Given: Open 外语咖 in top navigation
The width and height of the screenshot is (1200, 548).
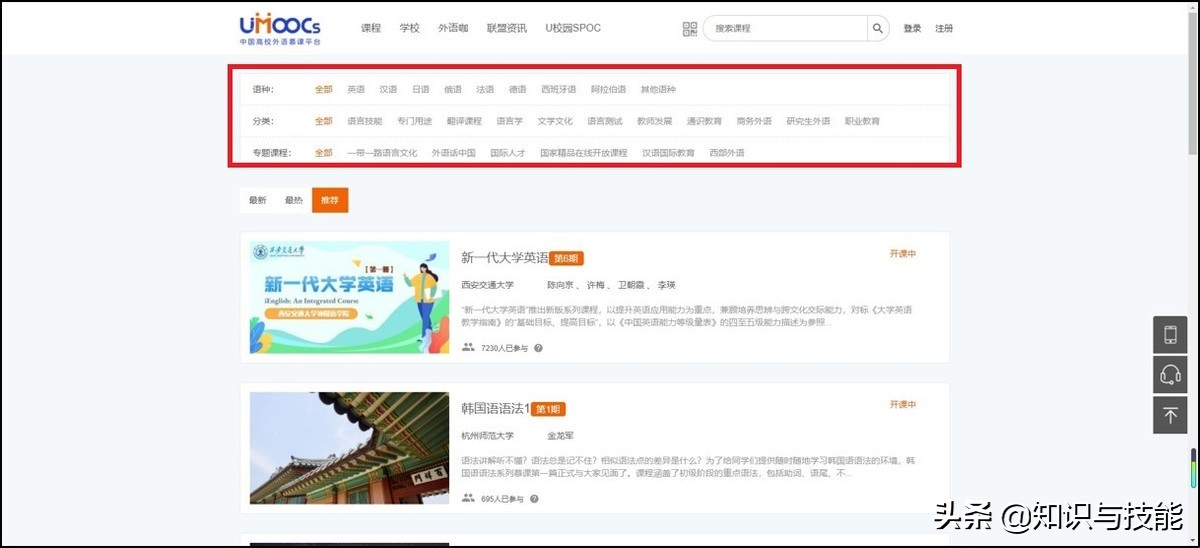Looking at the screenshot, I should (453, 28).
